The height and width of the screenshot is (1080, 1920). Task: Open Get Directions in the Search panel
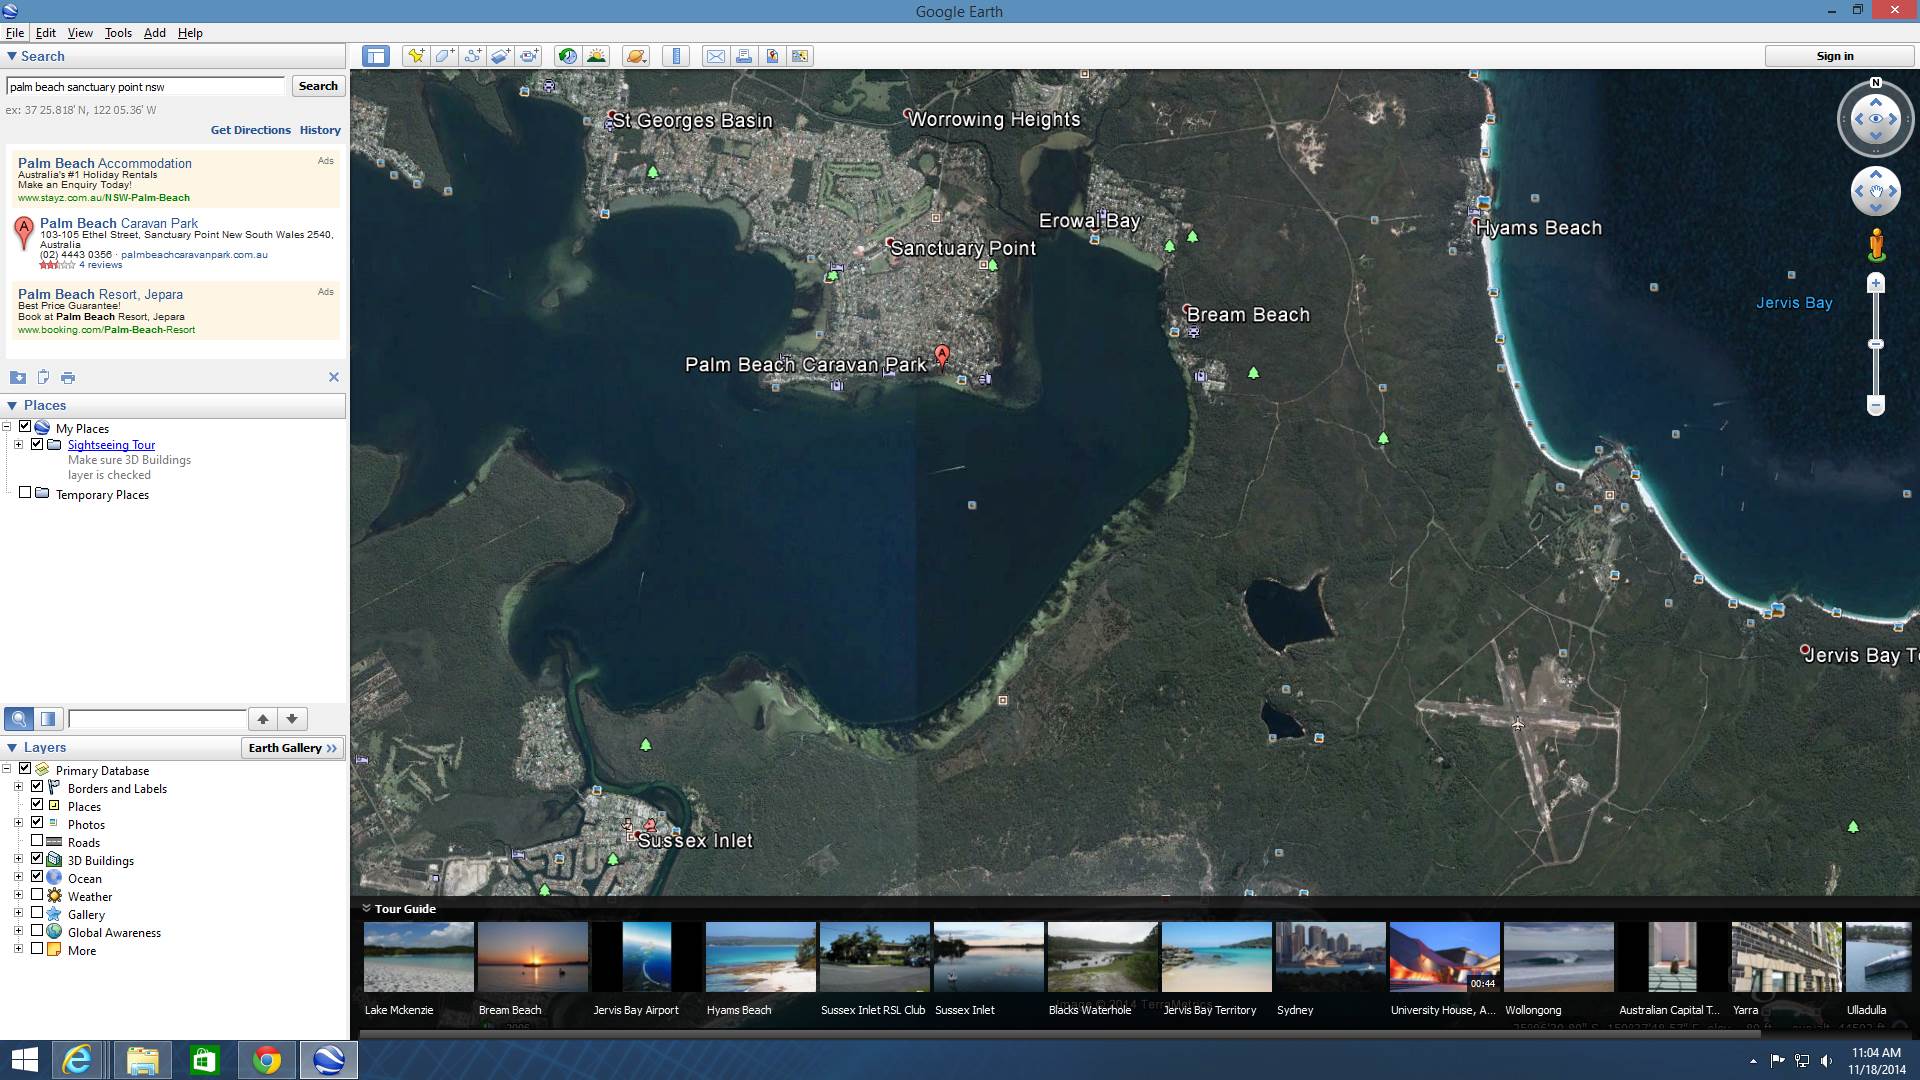[250, 129]
